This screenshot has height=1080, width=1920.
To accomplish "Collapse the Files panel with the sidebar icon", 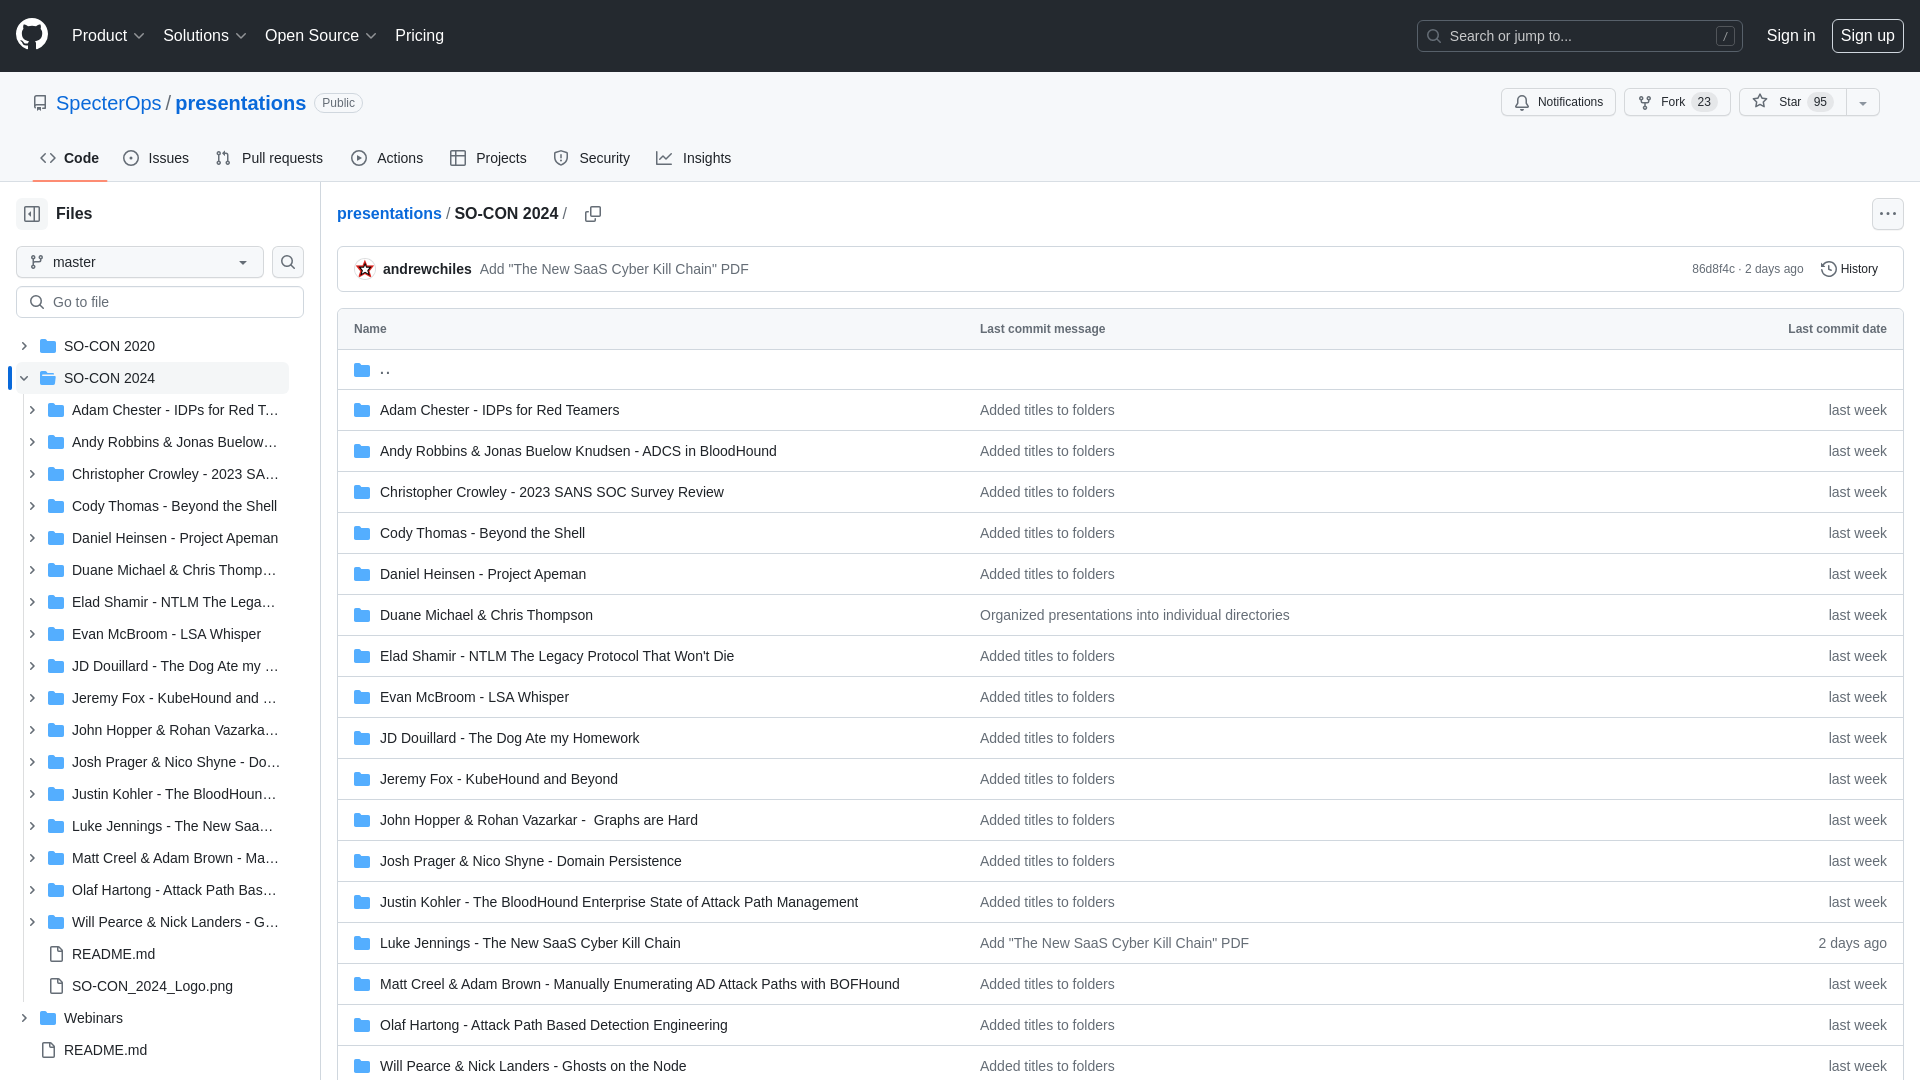I will coord(32,214).
